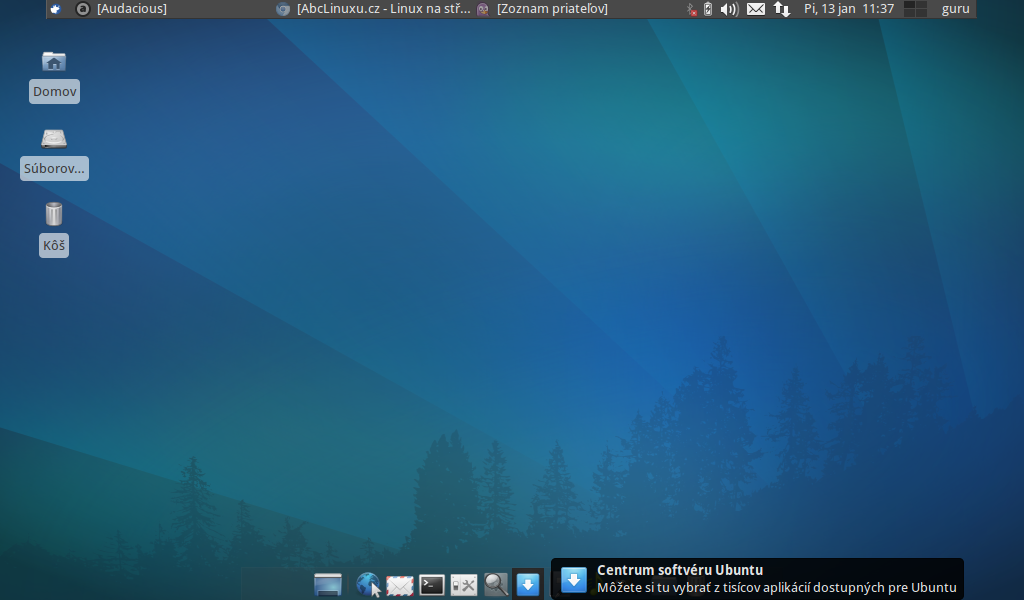Open the network connections arrows icon
The width and height of the screenshot is (1024, 600).
782,9
